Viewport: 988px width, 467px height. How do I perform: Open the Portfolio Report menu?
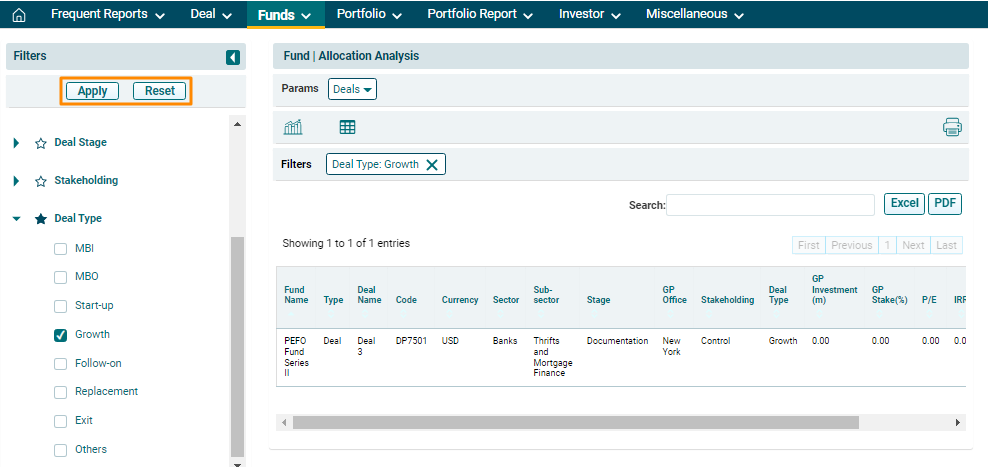click(x=480, y=15)
